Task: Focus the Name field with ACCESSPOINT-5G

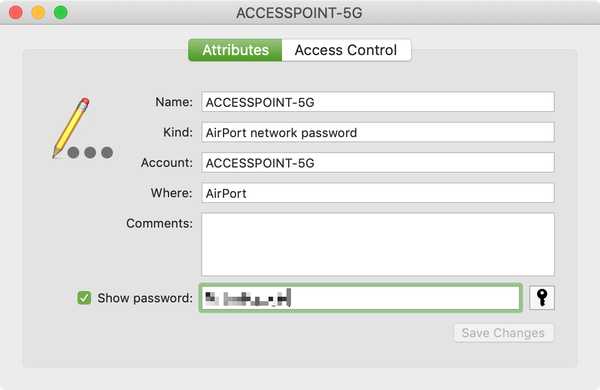Action: (x=378, y=102)
